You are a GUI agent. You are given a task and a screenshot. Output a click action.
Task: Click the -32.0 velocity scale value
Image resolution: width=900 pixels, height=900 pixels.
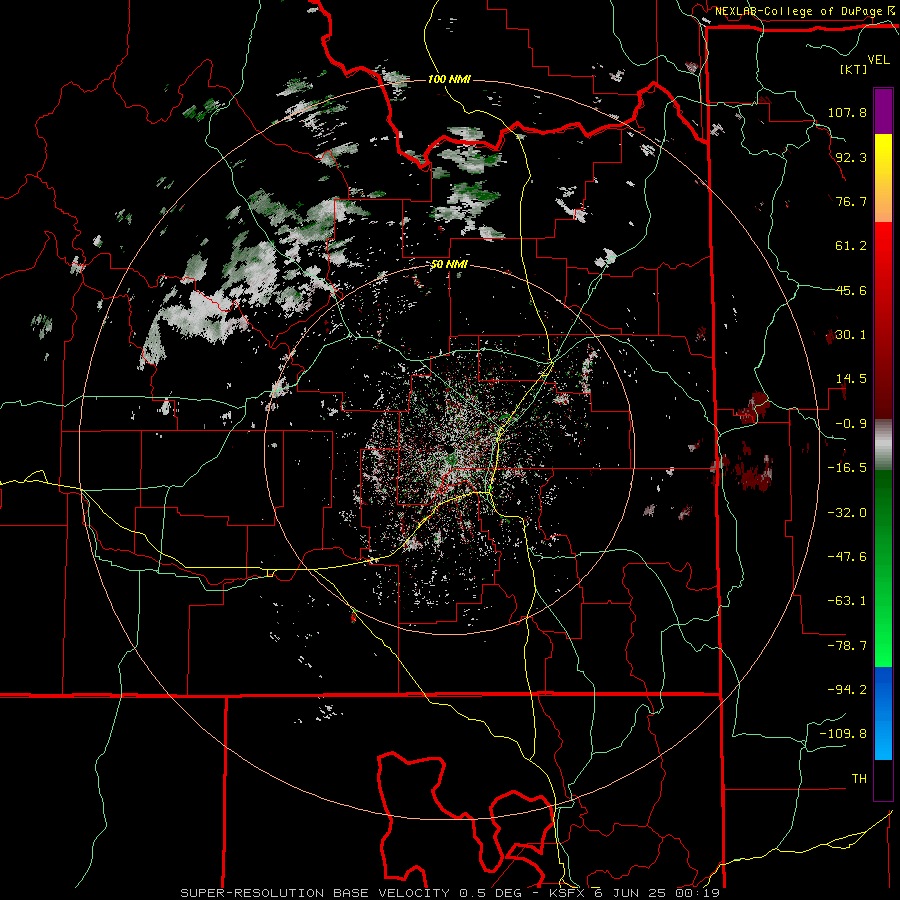(x=847, y=513)
